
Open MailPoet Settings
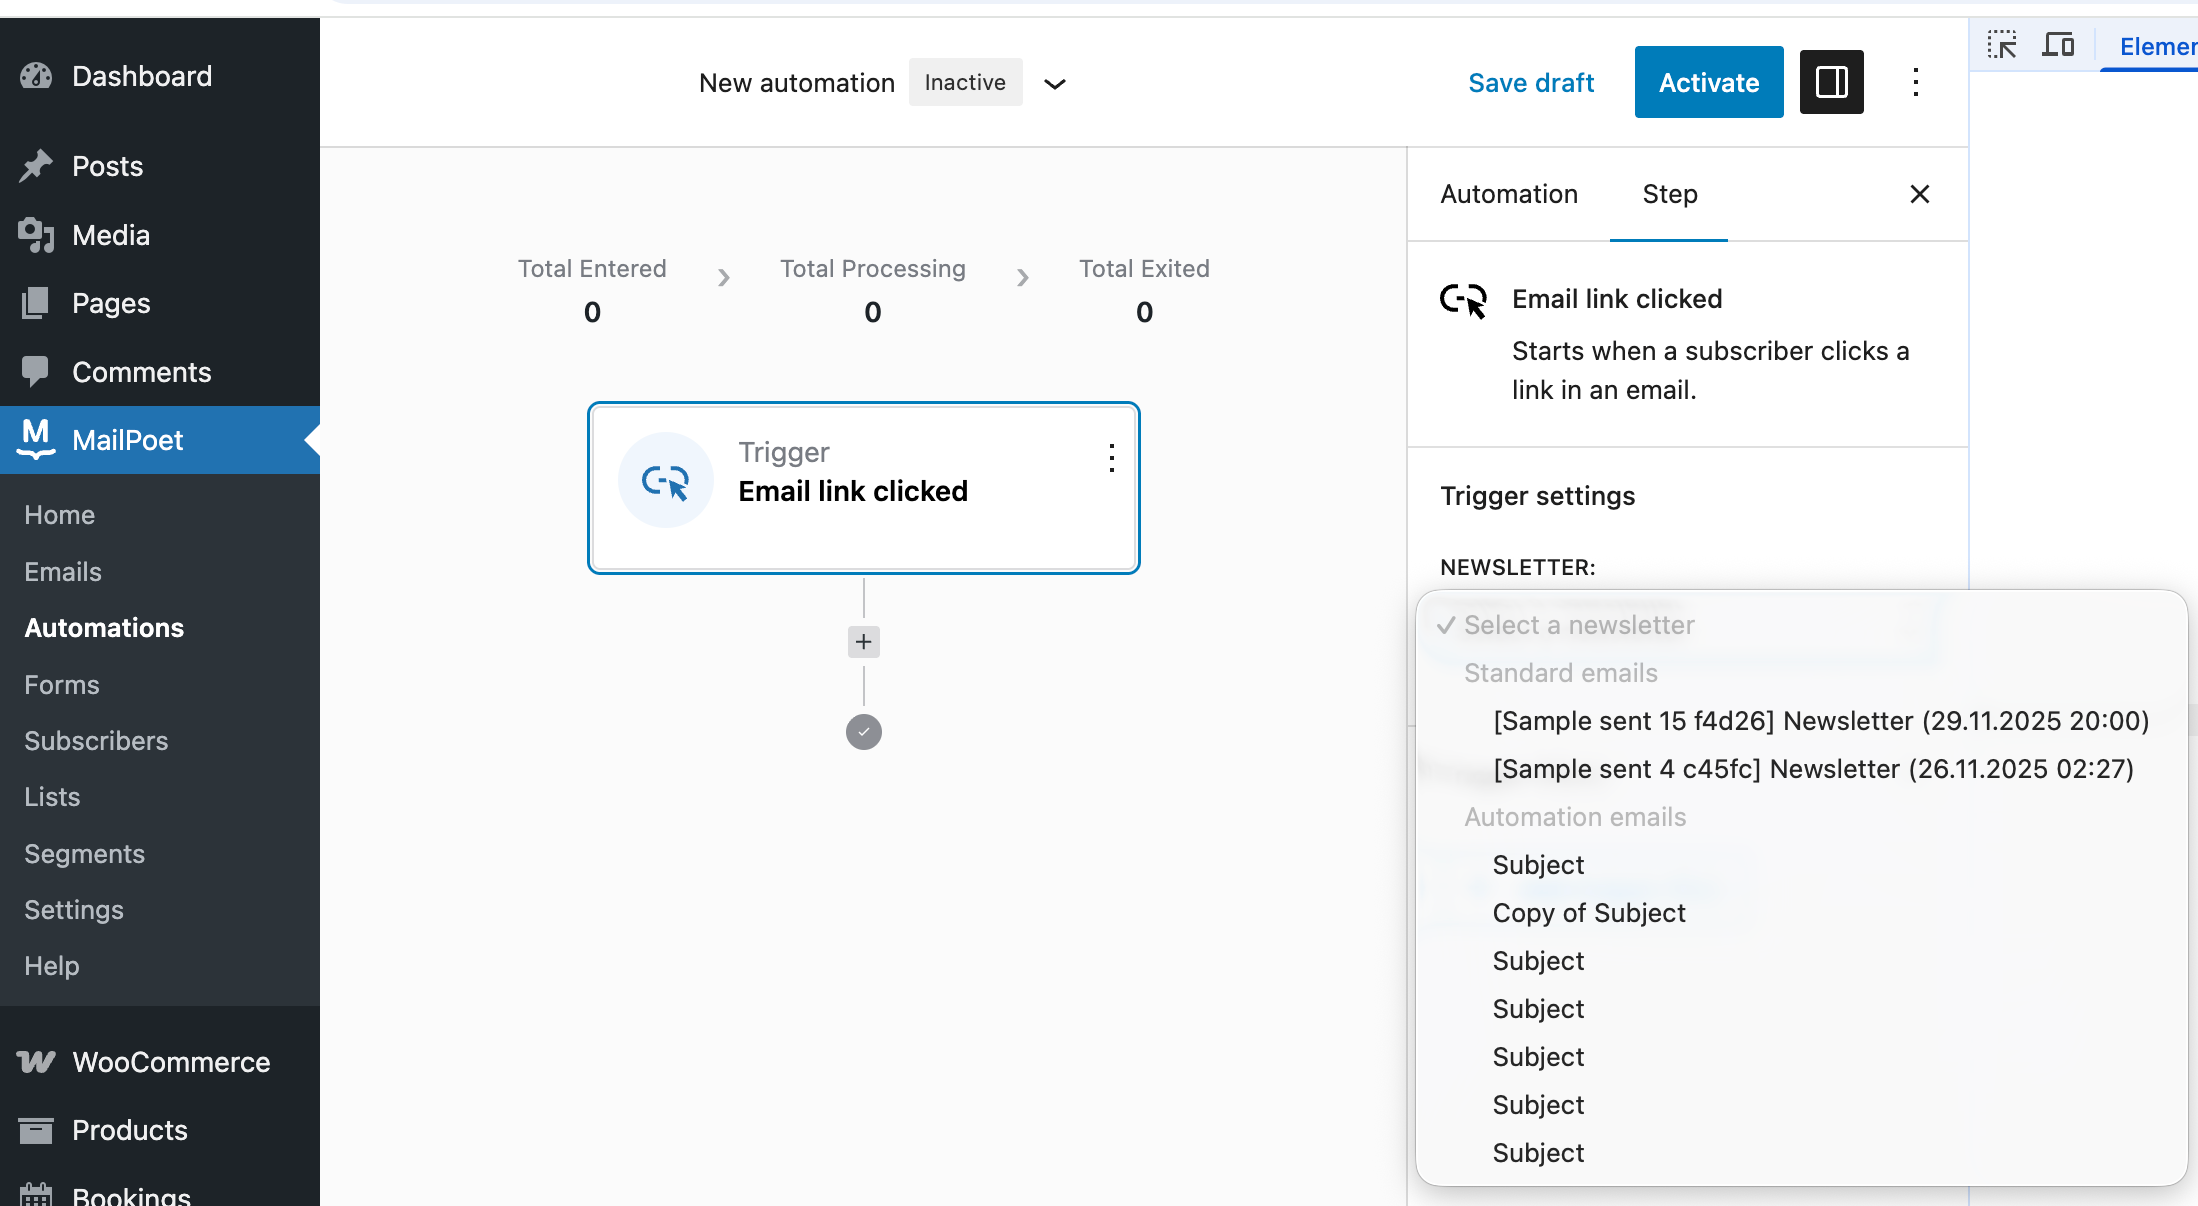(74, 910)
